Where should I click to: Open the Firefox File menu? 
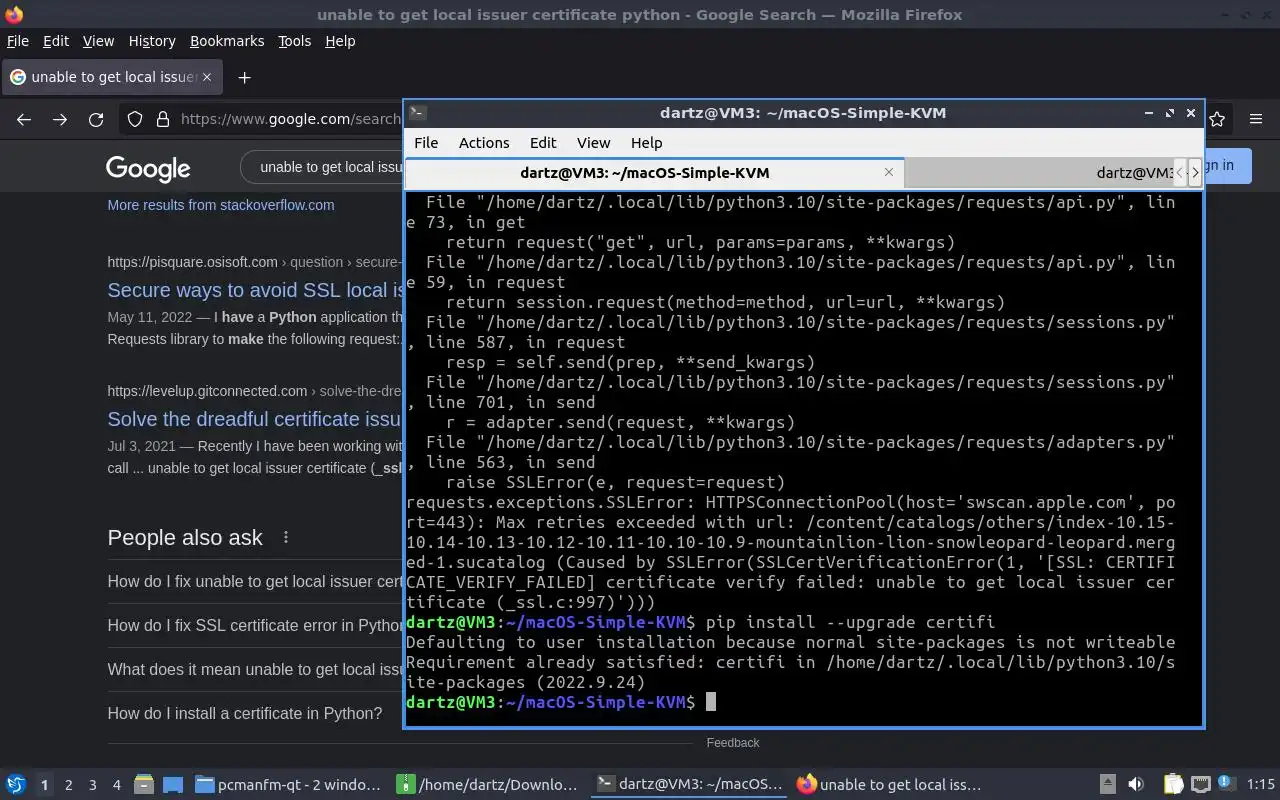18,41
